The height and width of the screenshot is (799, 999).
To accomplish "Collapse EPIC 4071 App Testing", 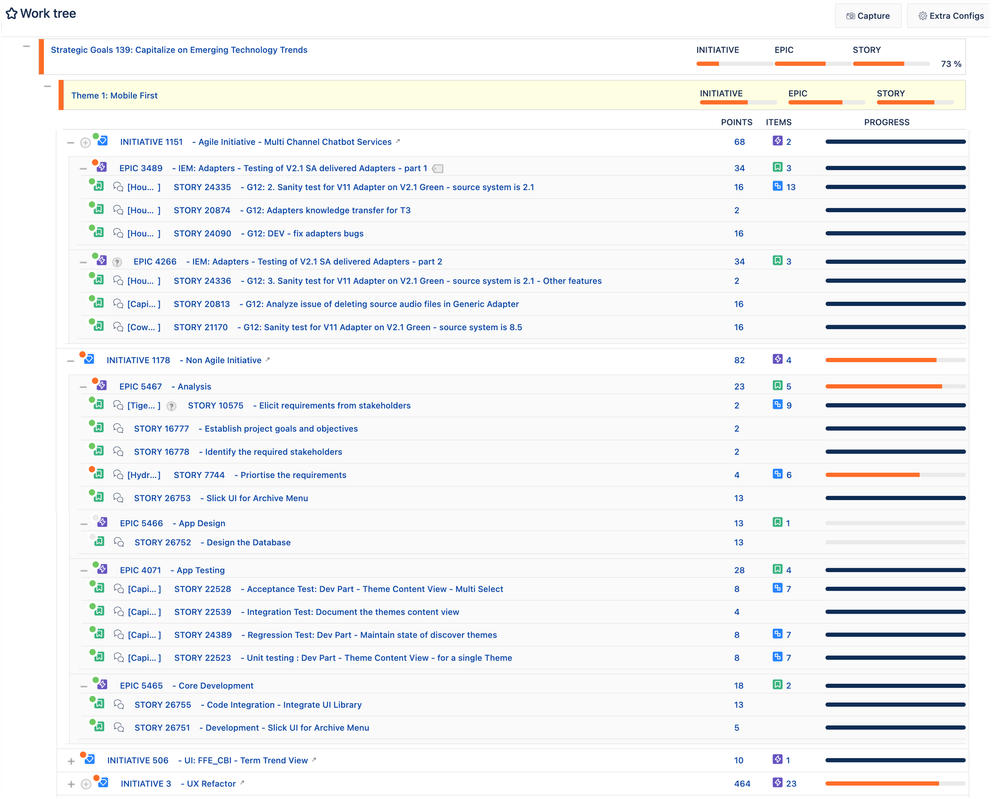I will pos(84,570).
